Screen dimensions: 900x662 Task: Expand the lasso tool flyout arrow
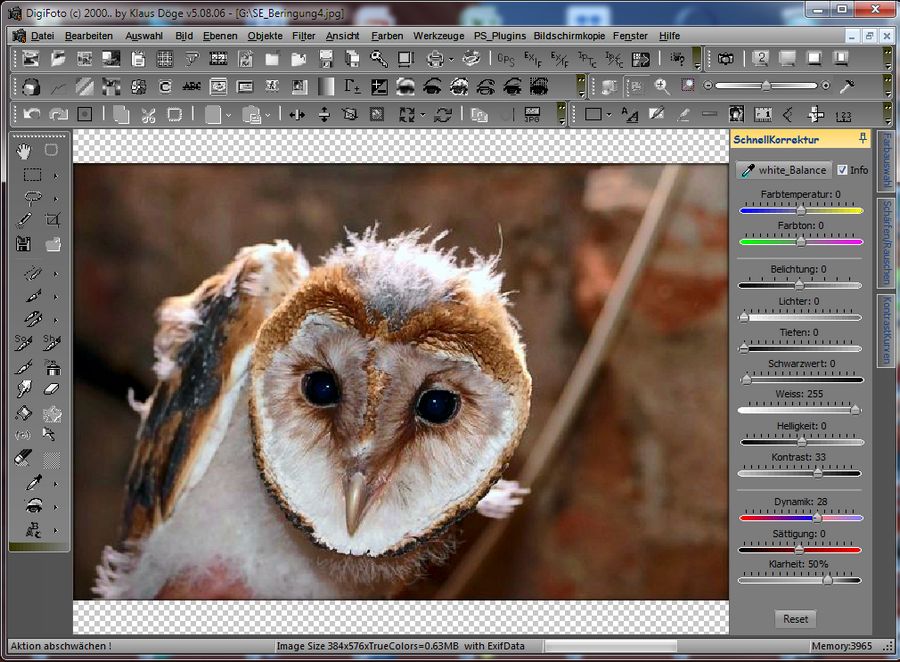55,197
